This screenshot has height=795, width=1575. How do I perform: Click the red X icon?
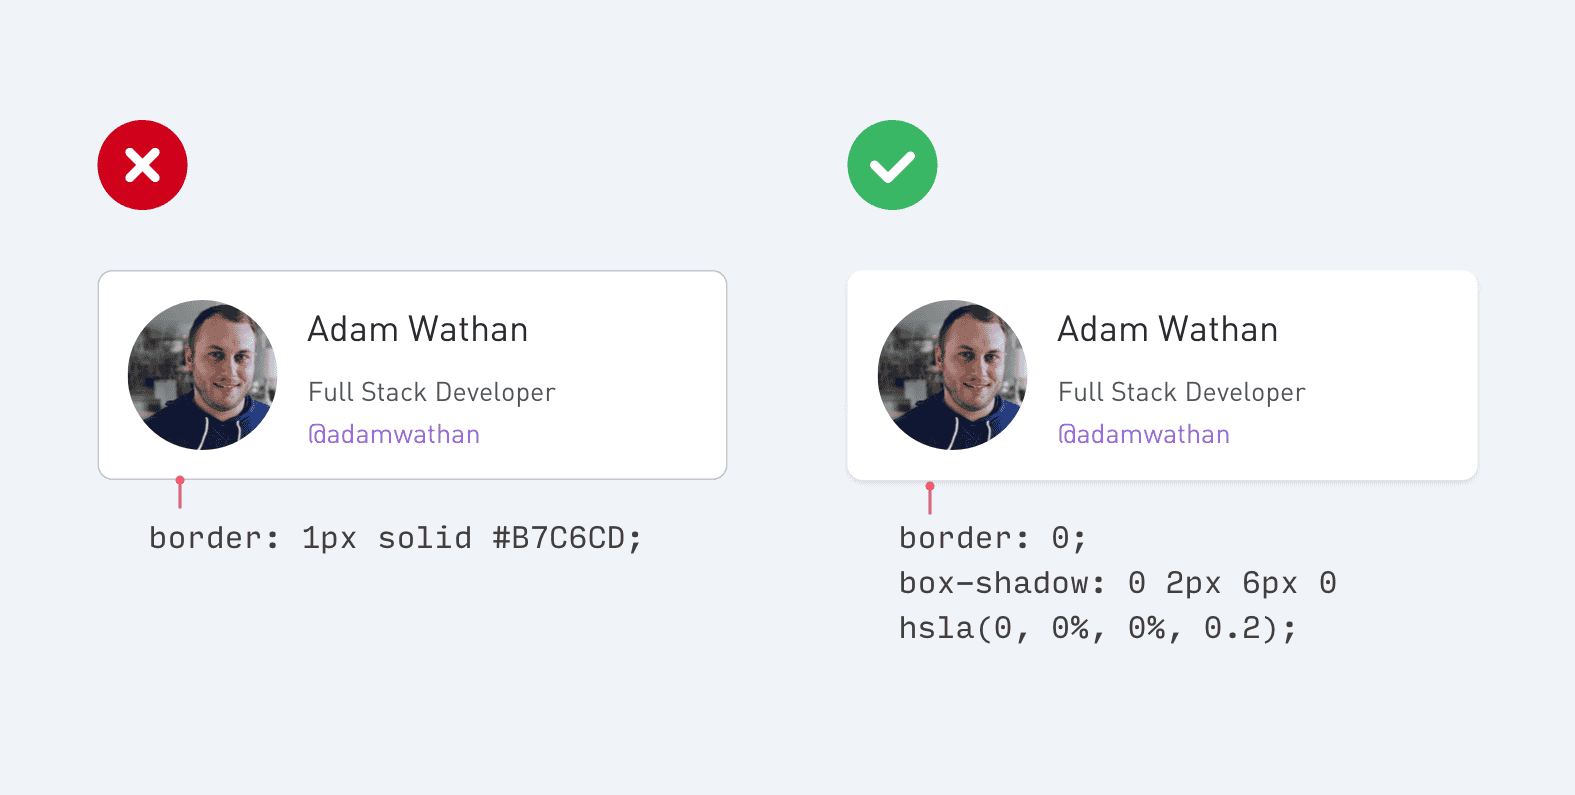click(142, 165)
